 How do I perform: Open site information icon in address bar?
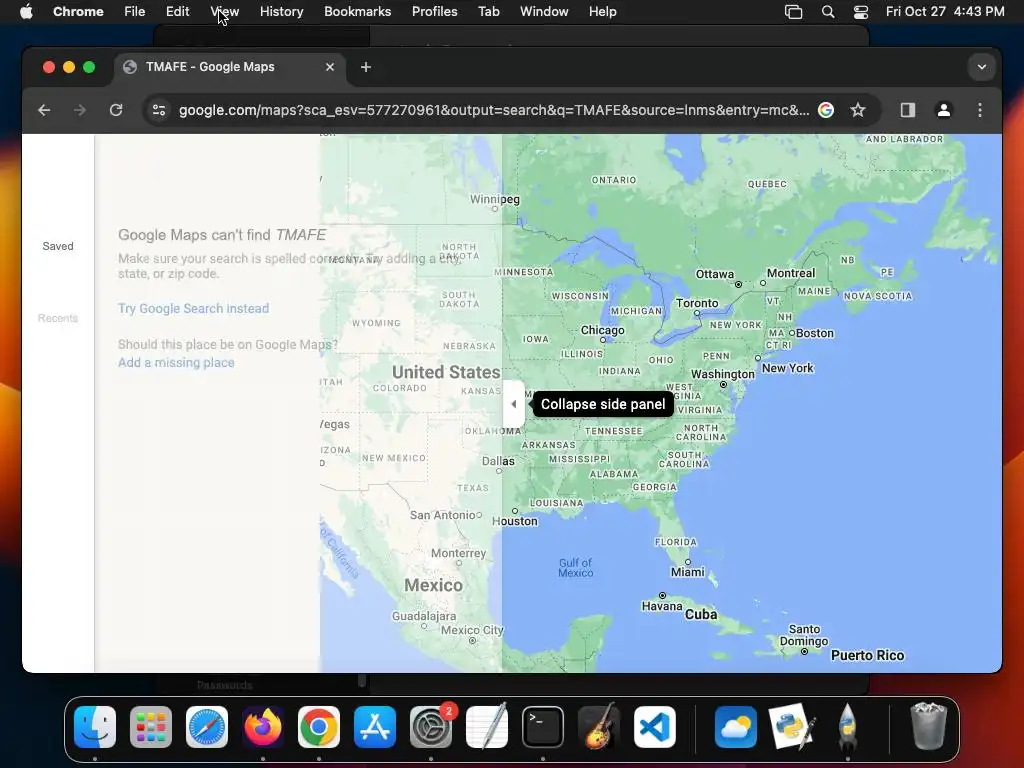pyautogui.click(x=159, y=110)
